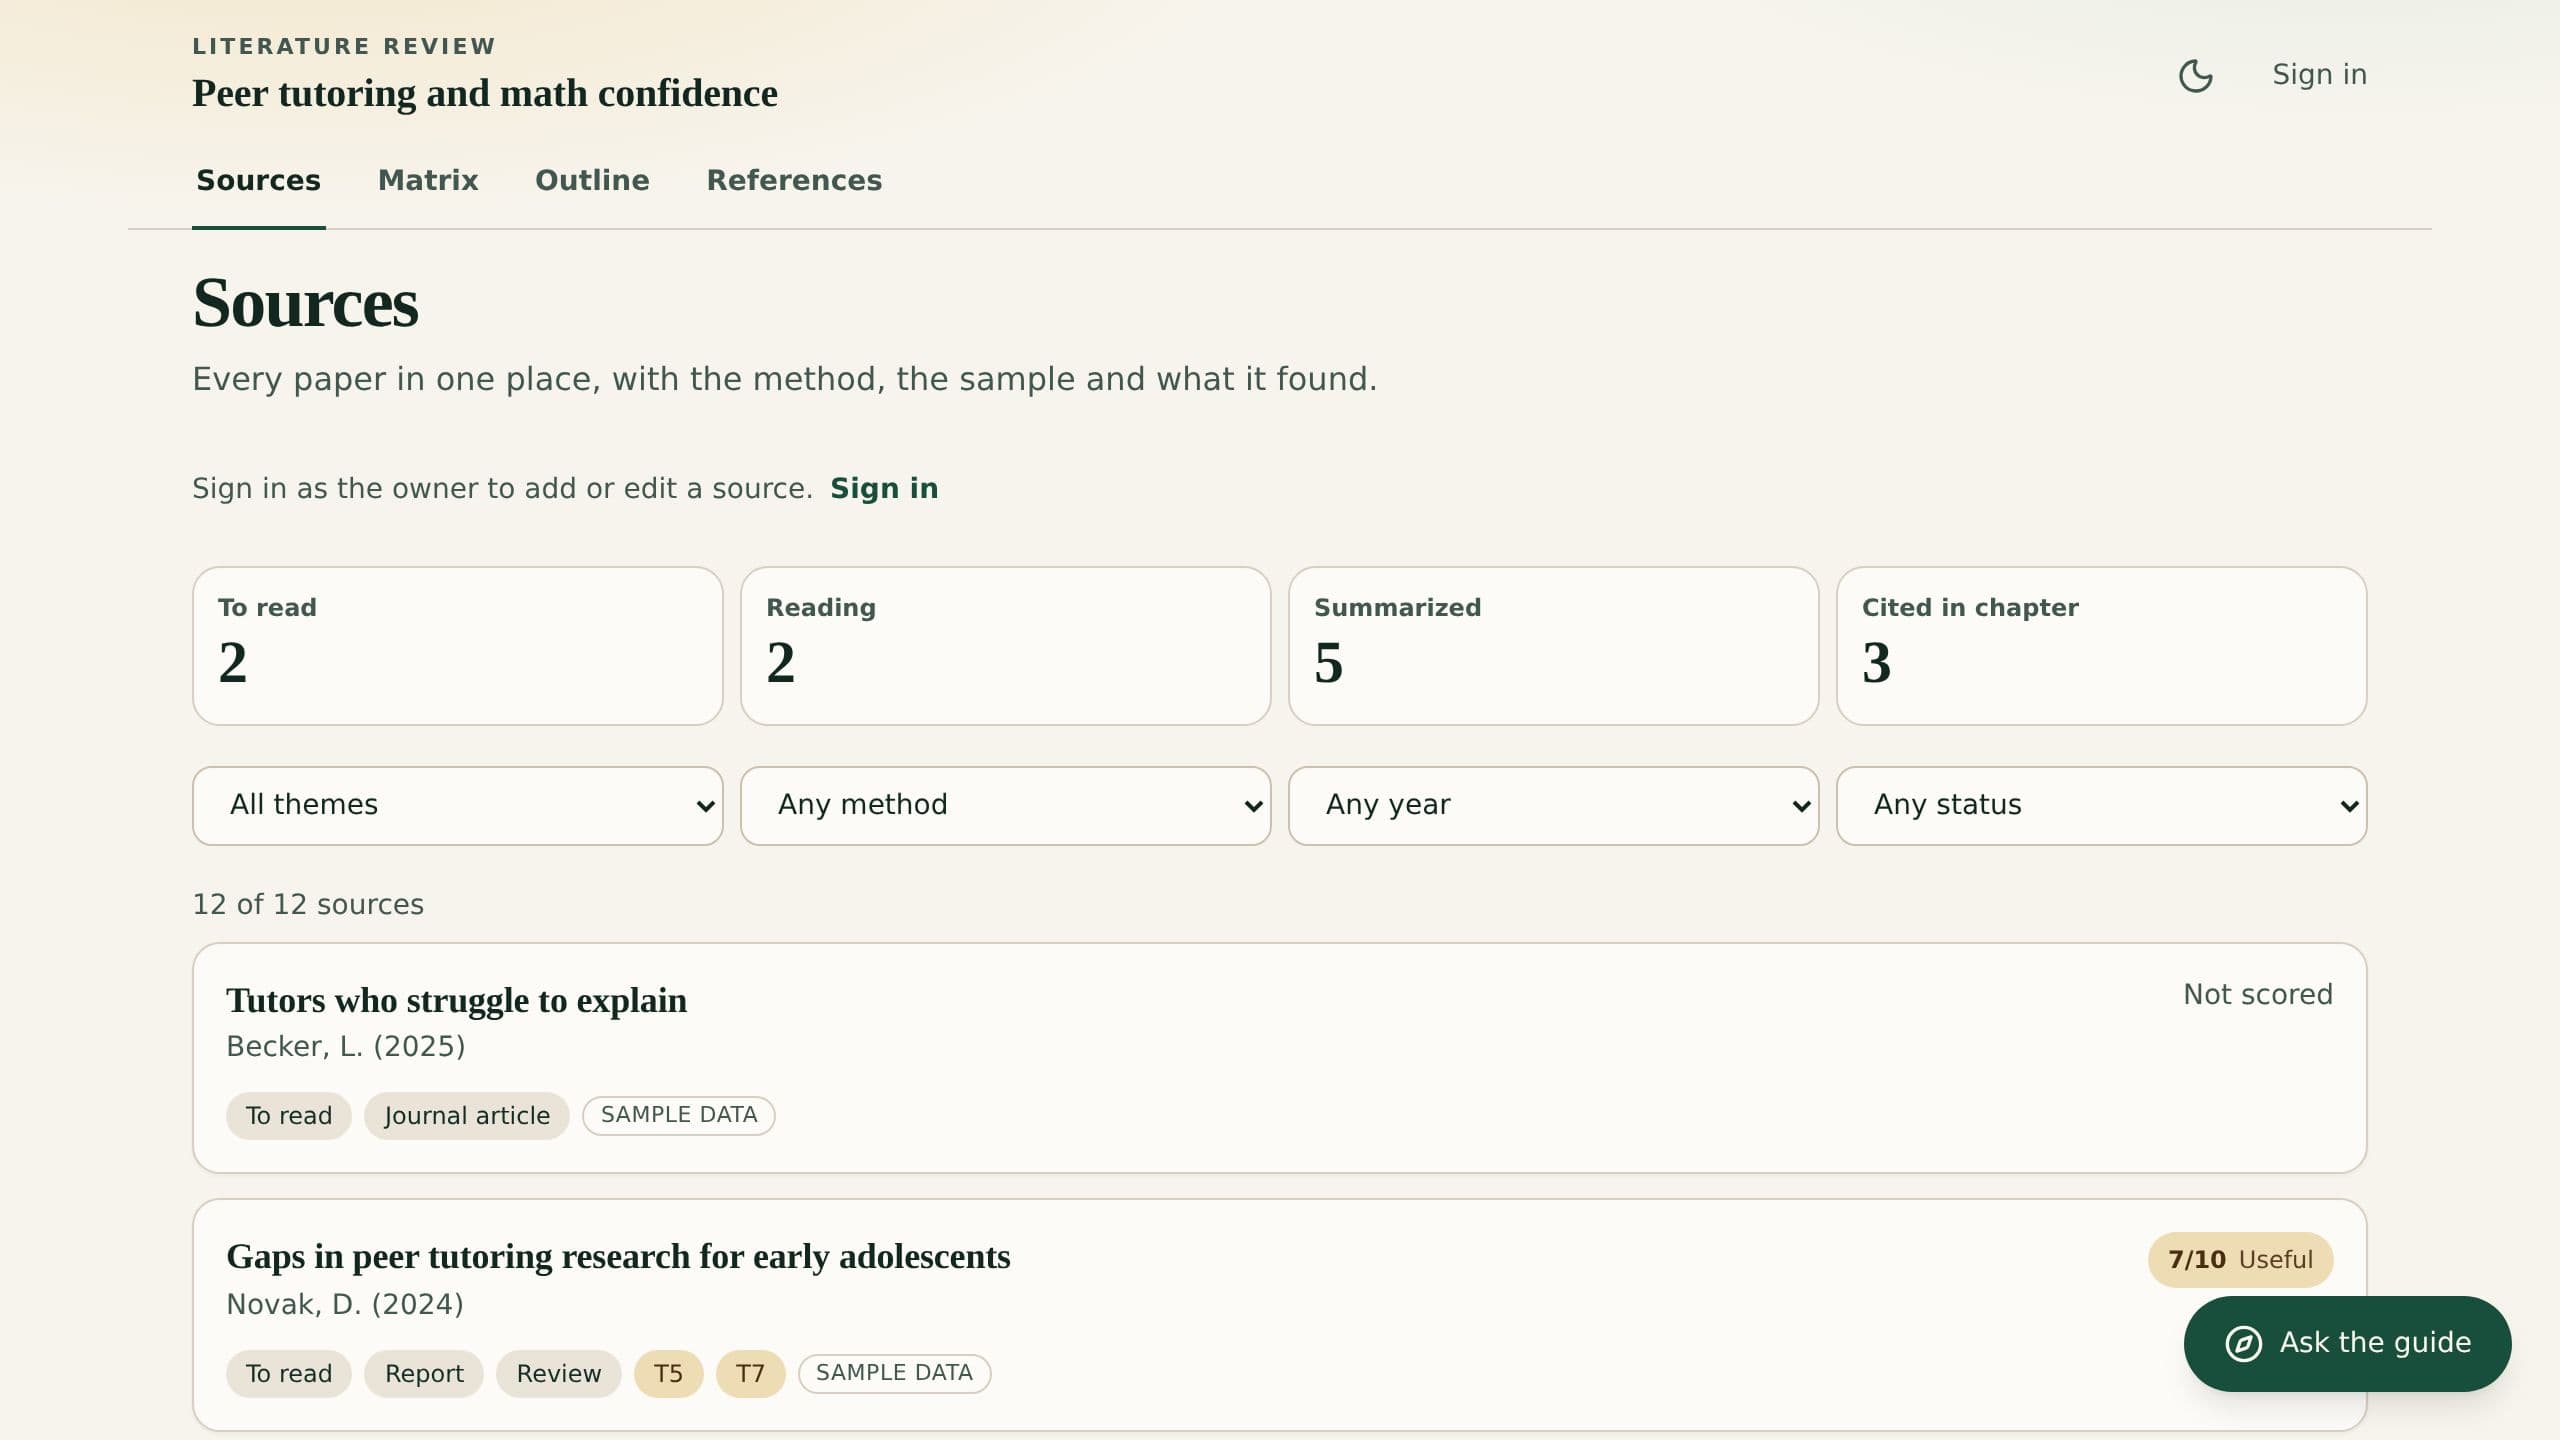This screenshot has height=1440, width=2560.
Task: Select the Cited in chapter card
Action: coord(2102,646)
